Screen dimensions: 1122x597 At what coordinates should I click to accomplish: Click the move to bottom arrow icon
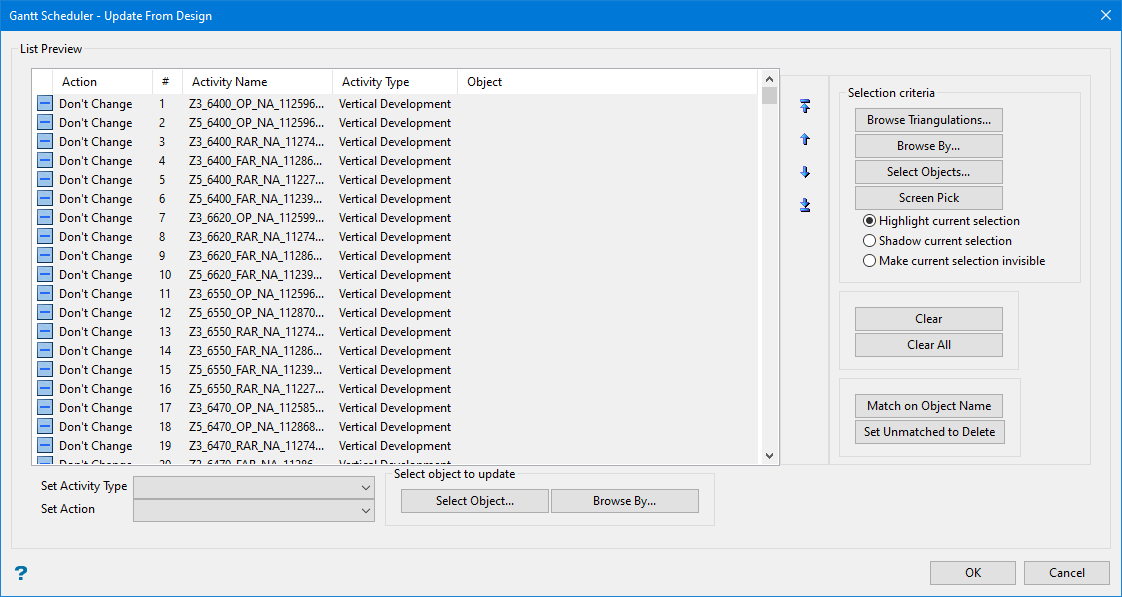point(805,205)
